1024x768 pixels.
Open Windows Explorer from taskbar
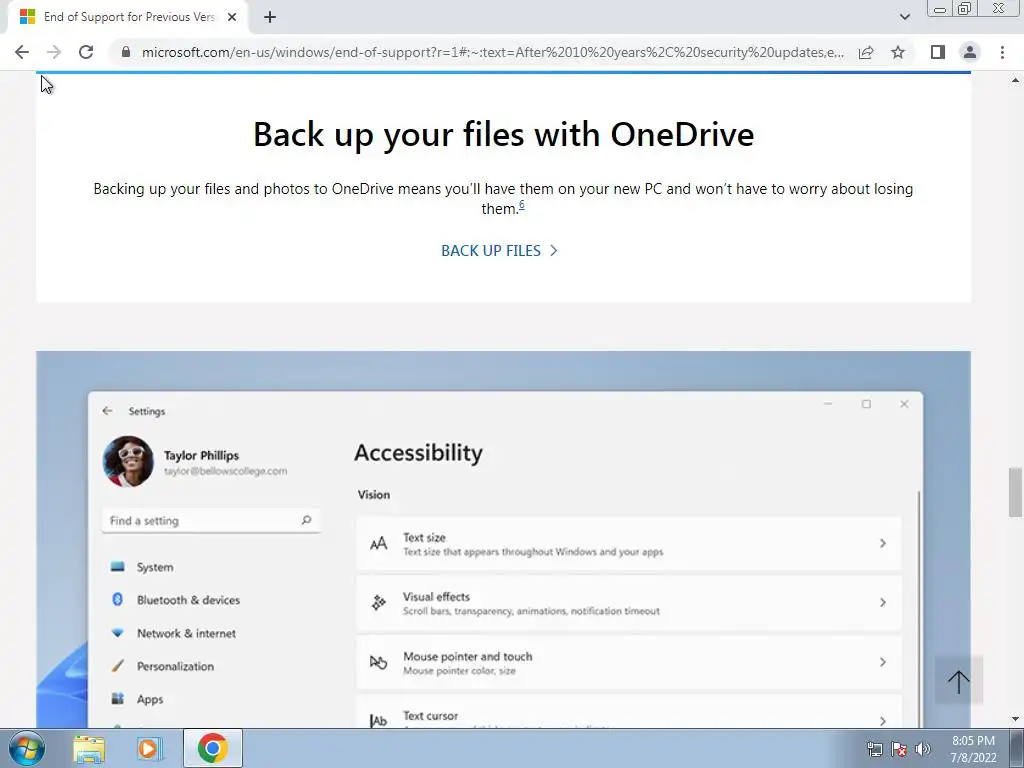(x=89, y=748)
